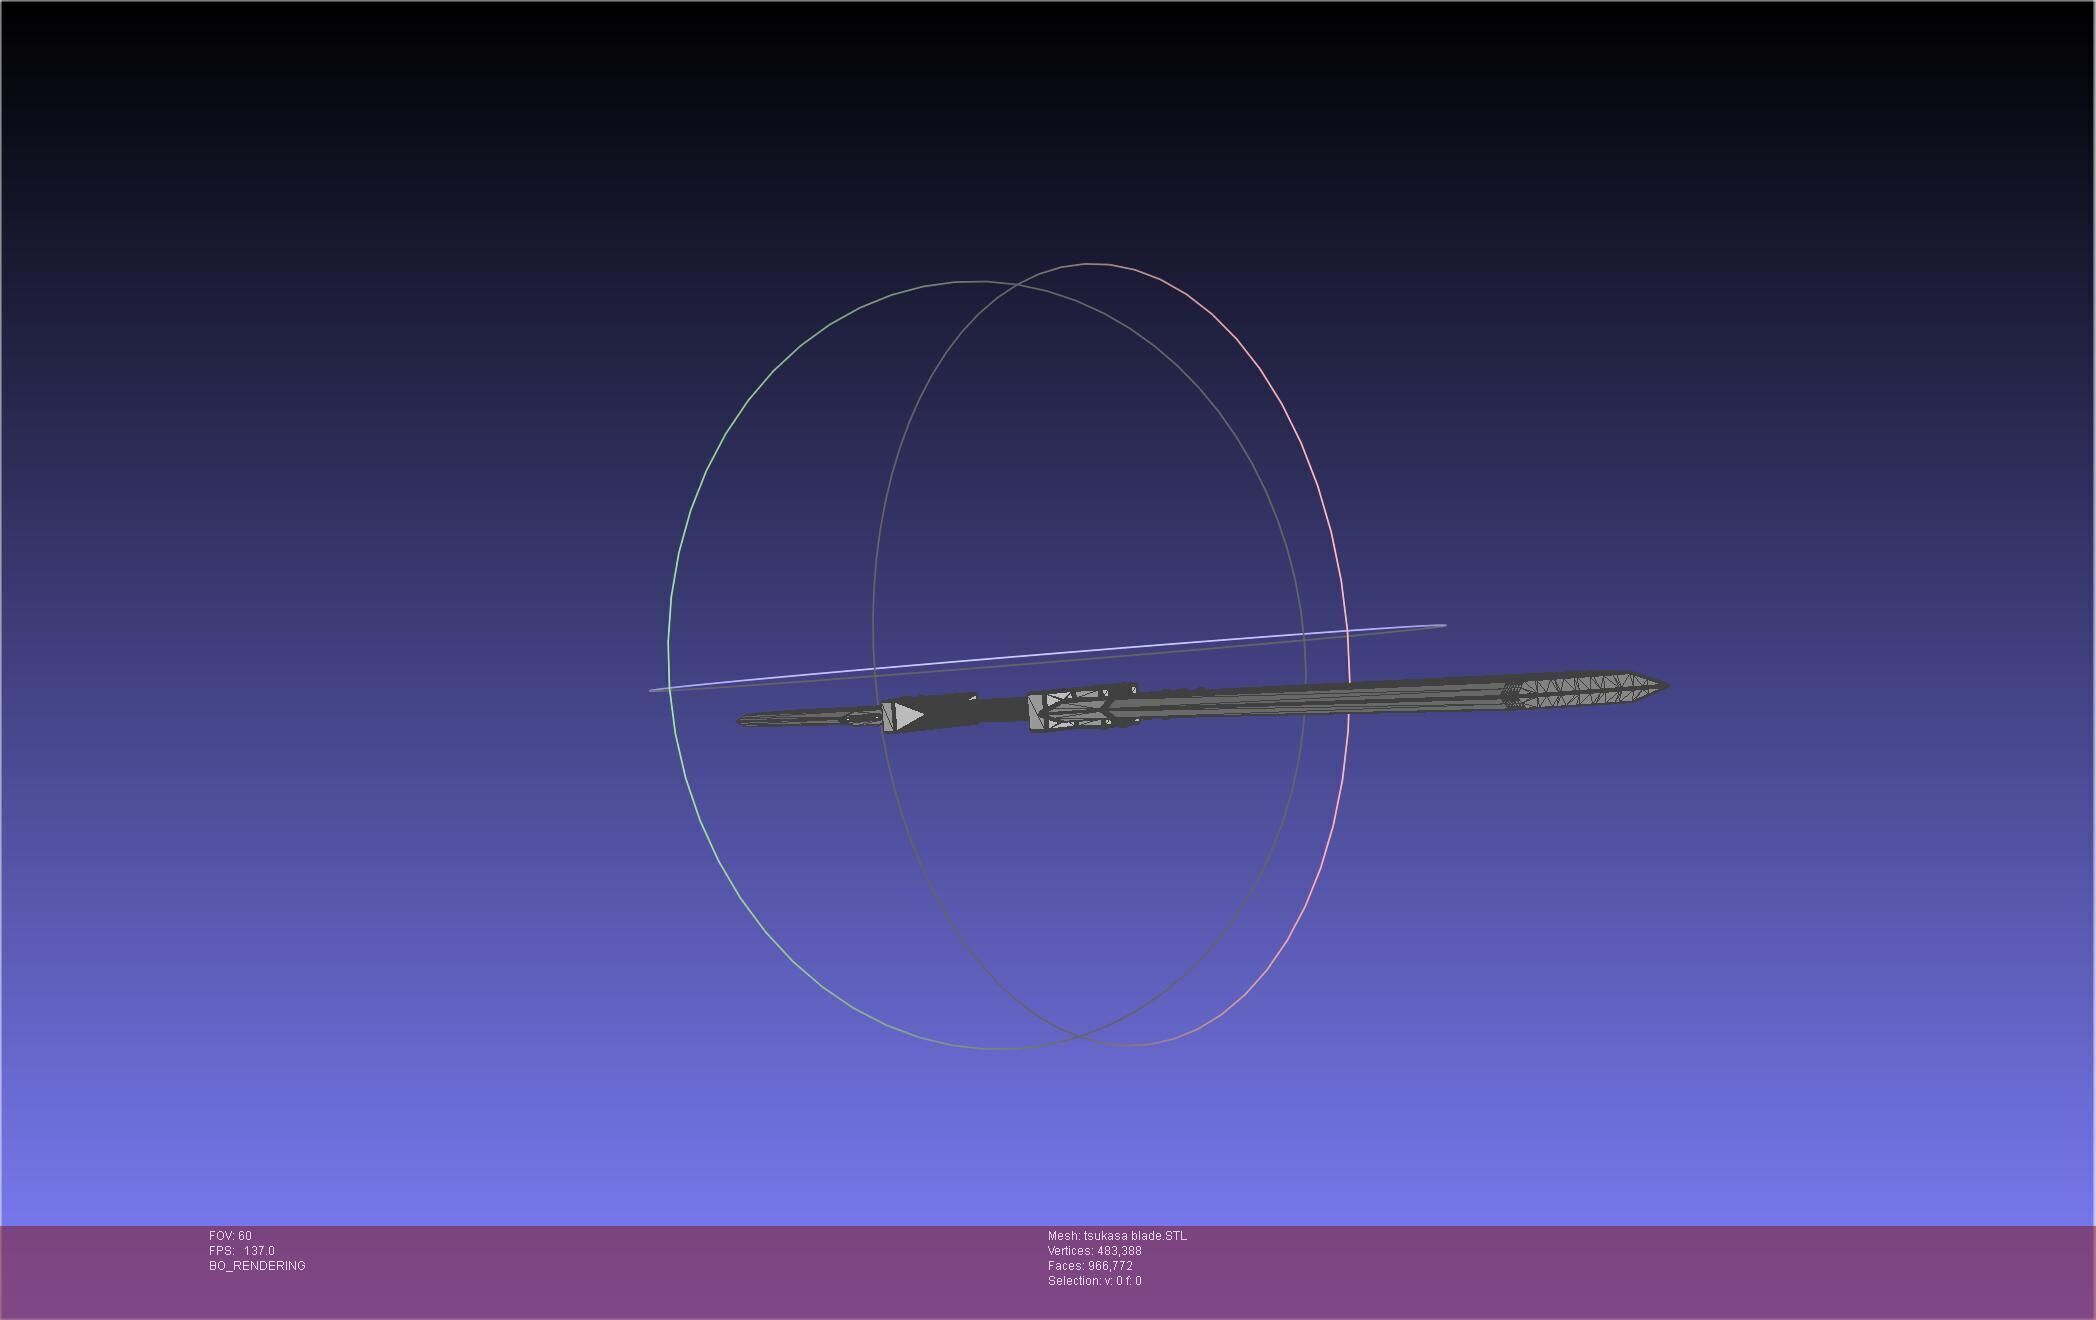The height and width of the screenshot is (1320, 2096).
Task: Click empty dark viewport area above the trackball
Action: 1000,130
